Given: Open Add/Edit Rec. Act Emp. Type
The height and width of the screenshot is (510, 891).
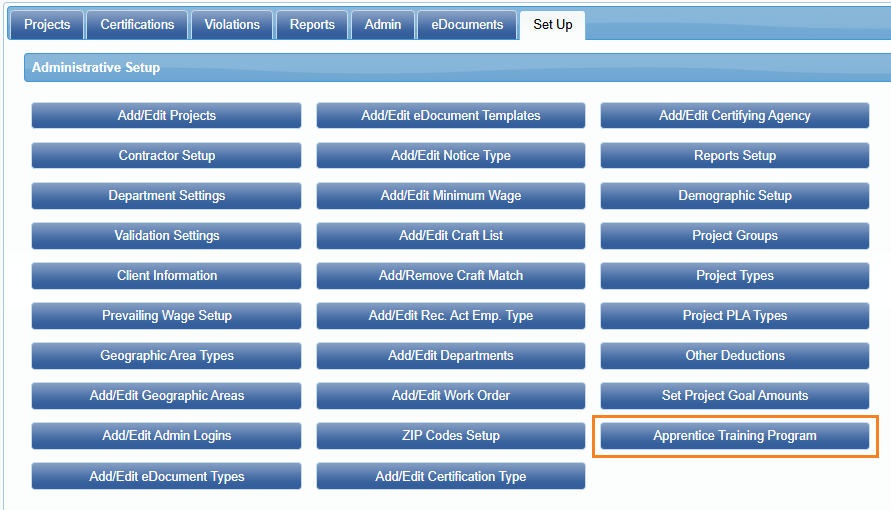Looking at the screenshot, I should point(451,316).
